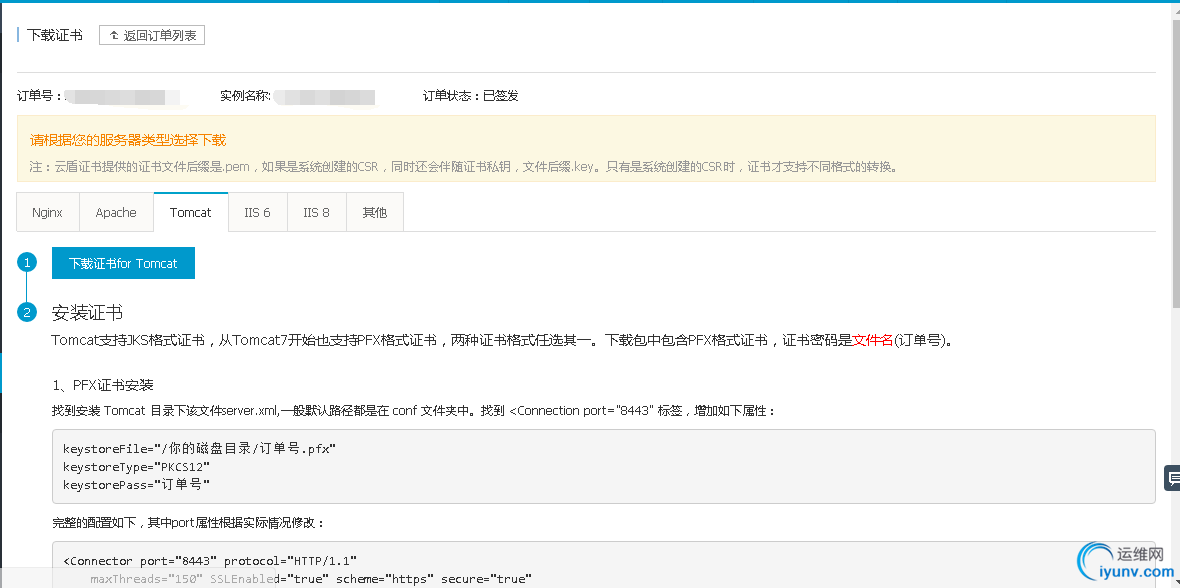Click the 返回订单列表 button
The height and width of the screenshot is (588, 1180).
pyautogui.click(x=152, y=35)
